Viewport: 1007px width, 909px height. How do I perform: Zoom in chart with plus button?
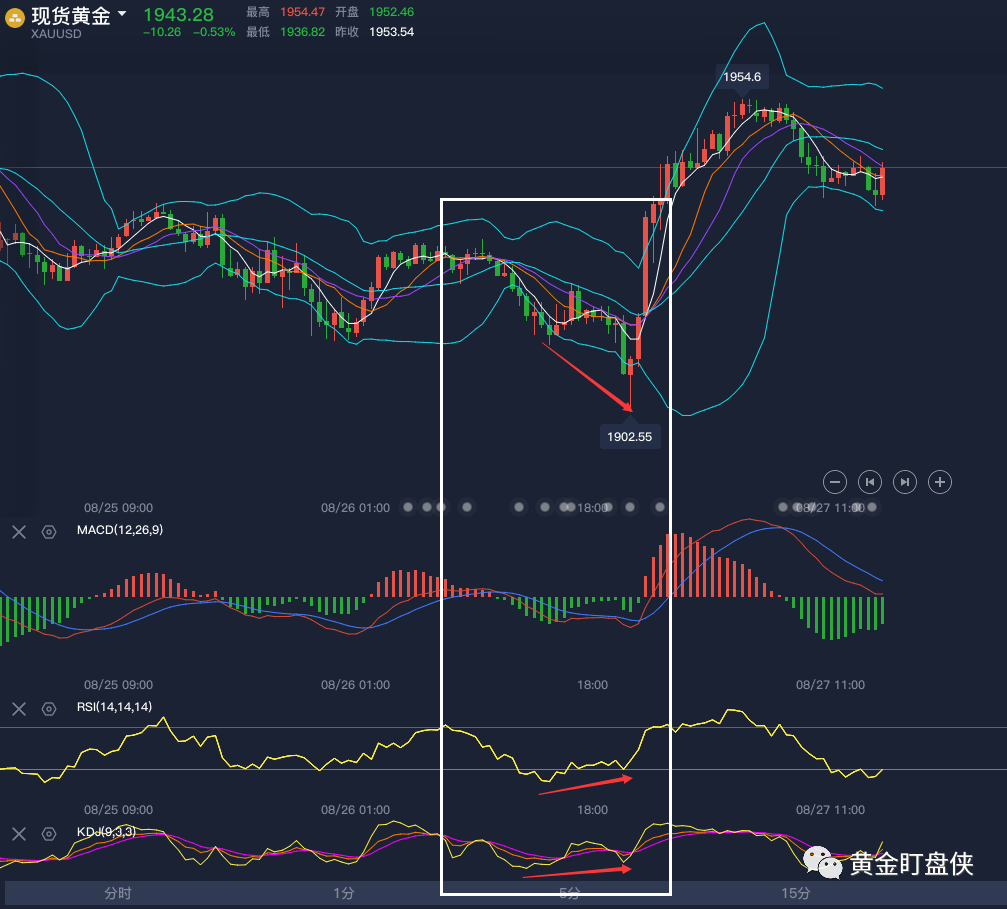pyautogui.click(x=940, y=482)
